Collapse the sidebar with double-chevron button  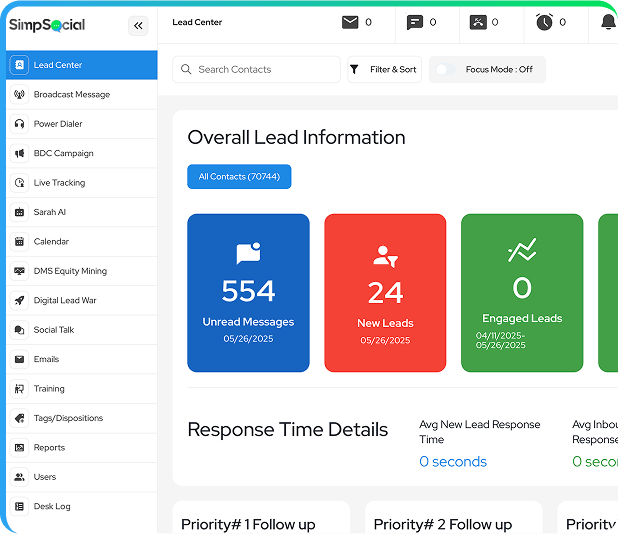point(138,26)
